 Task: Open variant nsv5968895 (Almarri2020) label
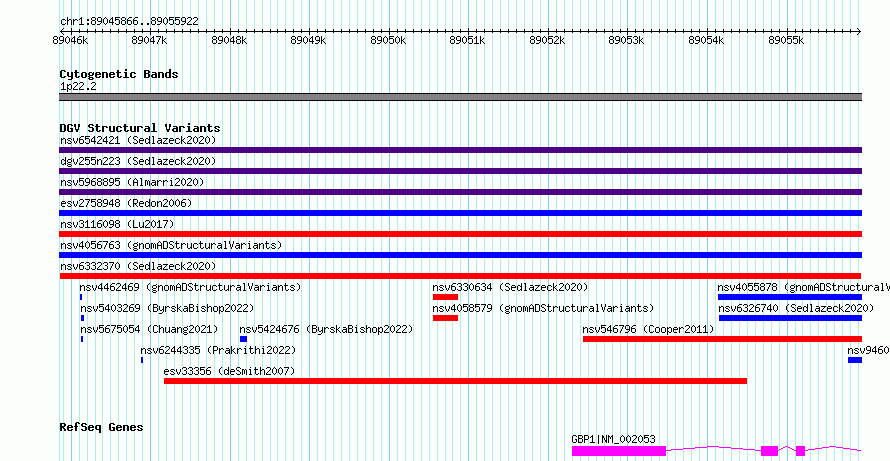point(132,182)
